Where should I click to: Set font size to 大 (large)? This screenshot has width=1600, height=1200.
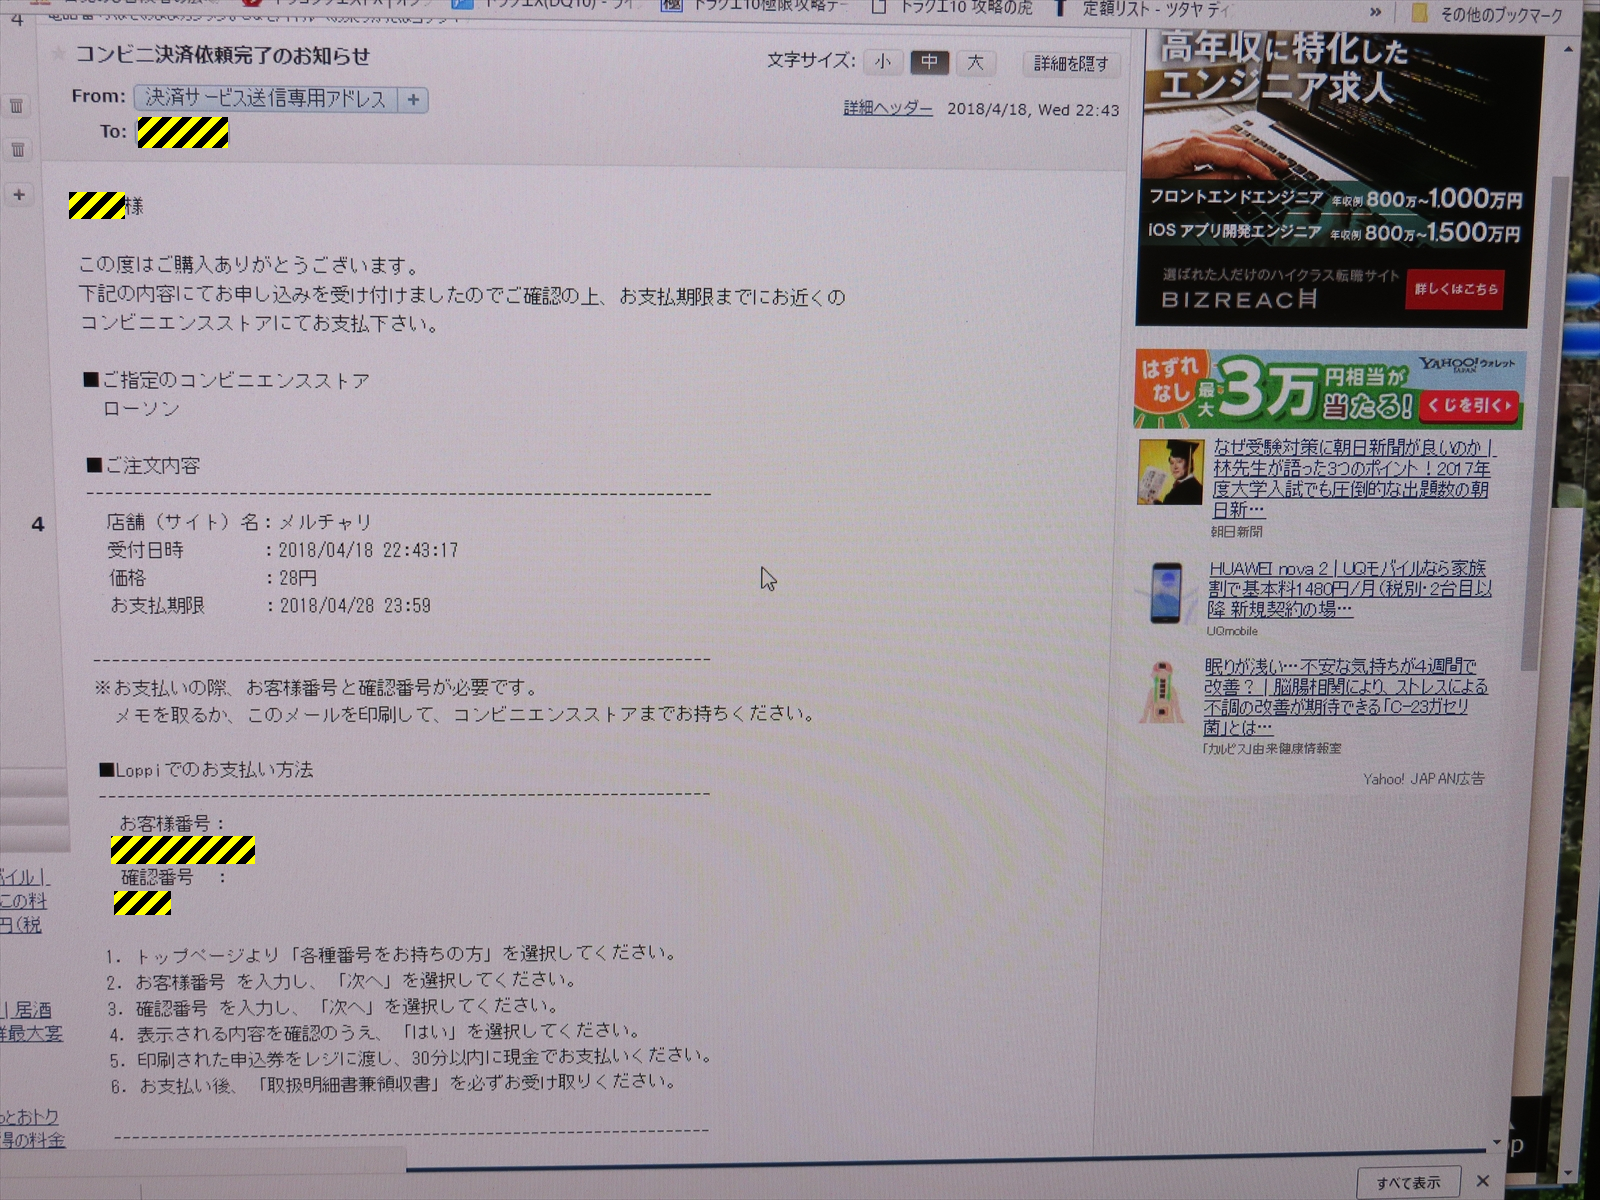pos(975,63)
